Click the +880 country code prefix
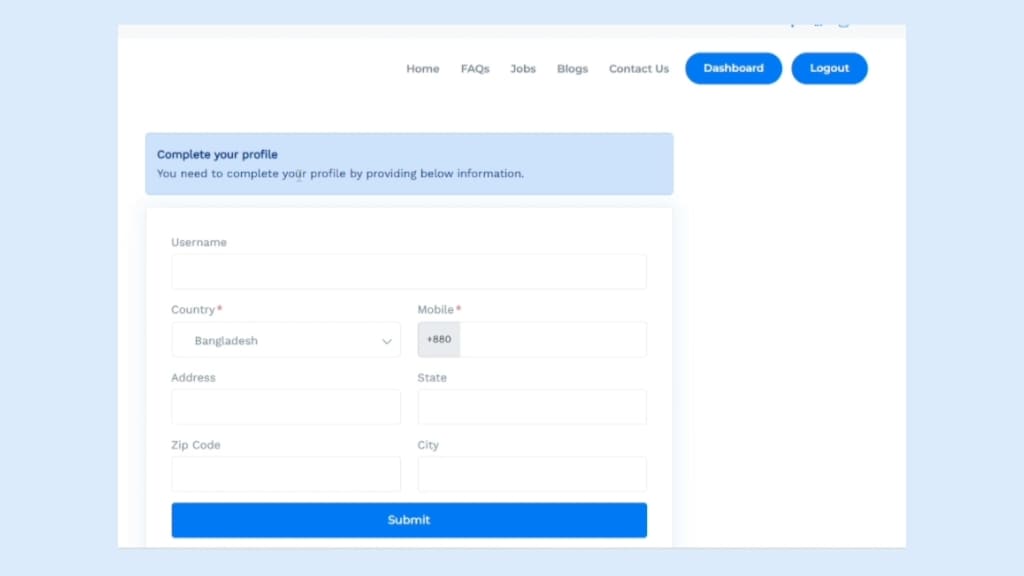 pos(439,340)
